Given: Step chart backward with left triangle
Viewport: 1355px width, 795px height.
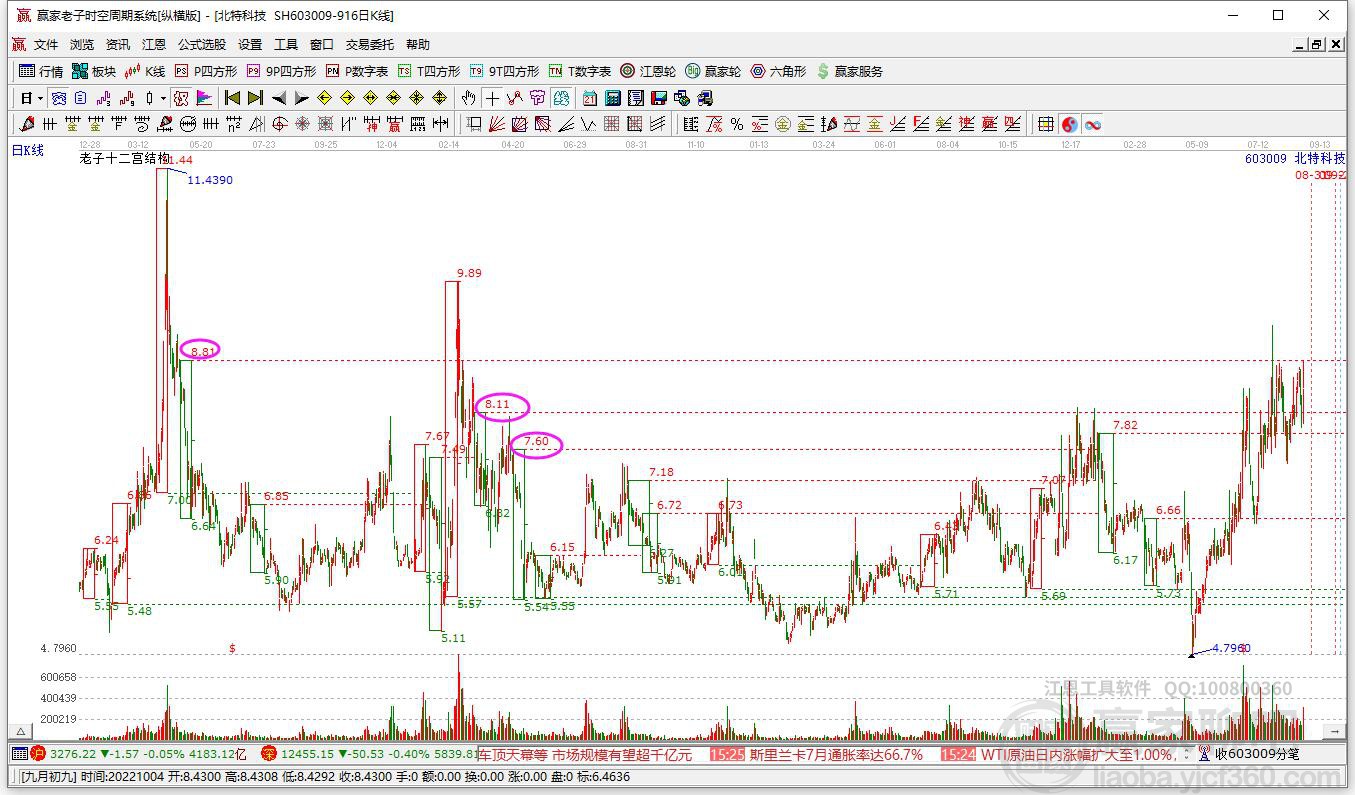Looking at the screenshot, I should [279, 98].
